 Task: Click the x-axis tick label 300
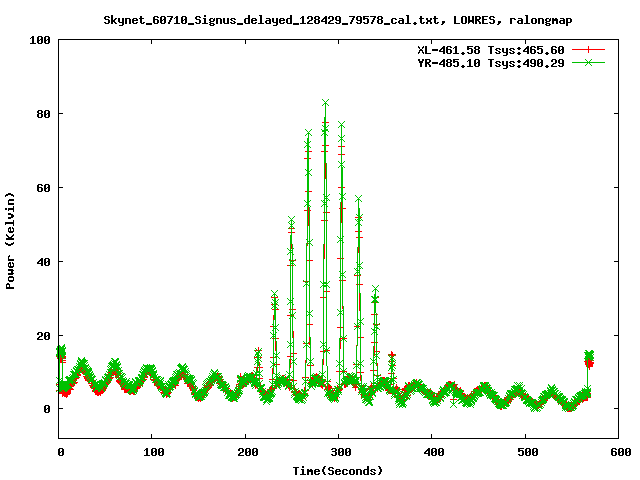click(341, 452)
